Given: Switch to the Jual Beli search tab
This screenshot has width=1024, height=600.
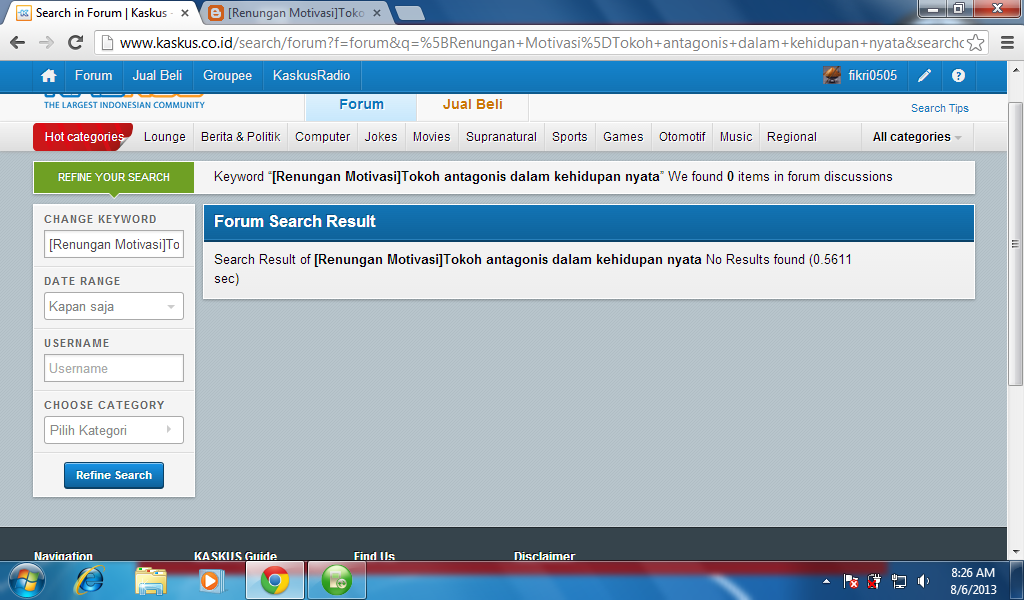Looking at the screenshot, I should click(x=472, y=106).
